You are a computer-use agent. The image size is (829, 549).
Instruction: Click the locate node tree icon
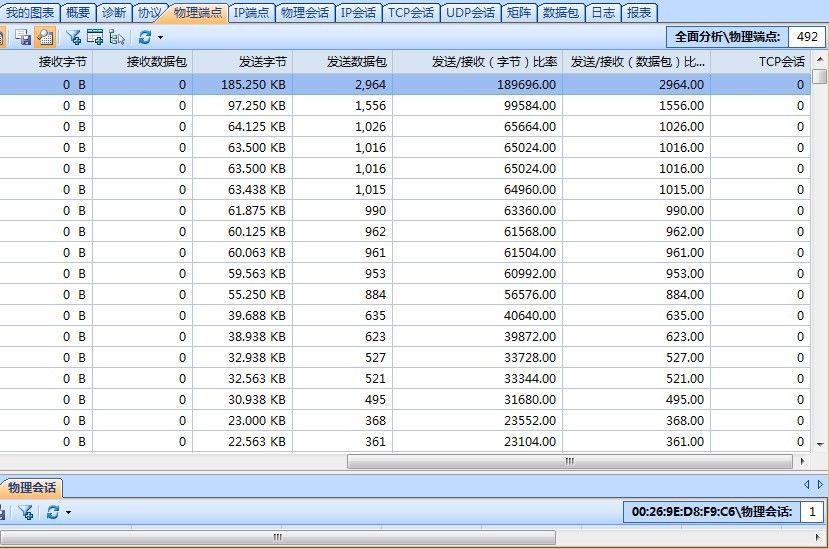[x=117, y=37]
